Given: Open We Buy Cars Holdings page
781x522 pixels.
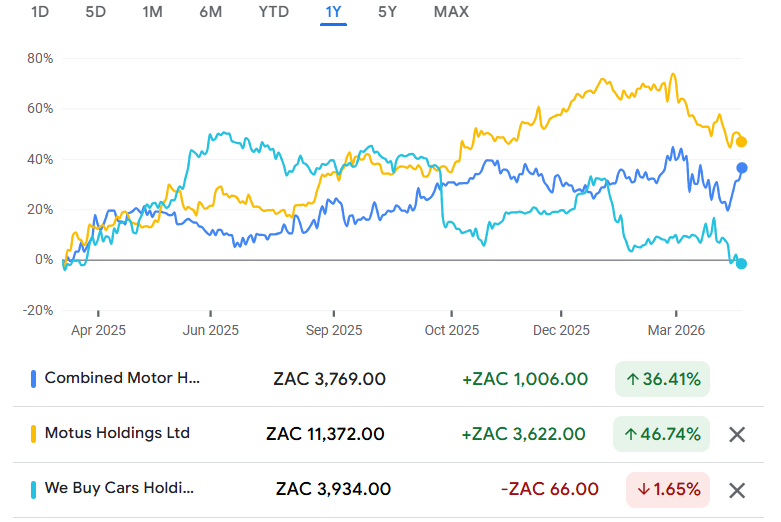Looking at the screenshot, I should pos(119,488).
